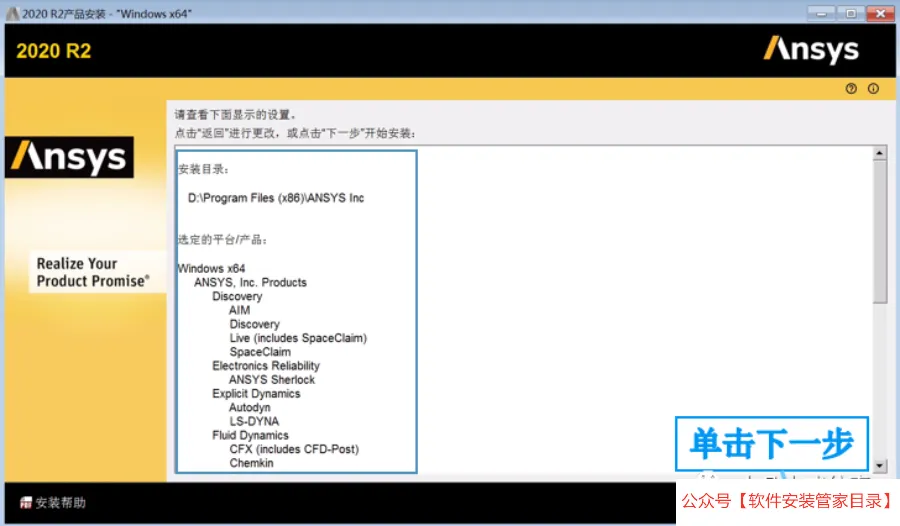
Task: Open the 安装帮助 installation help link
Action: click(60, 502)
